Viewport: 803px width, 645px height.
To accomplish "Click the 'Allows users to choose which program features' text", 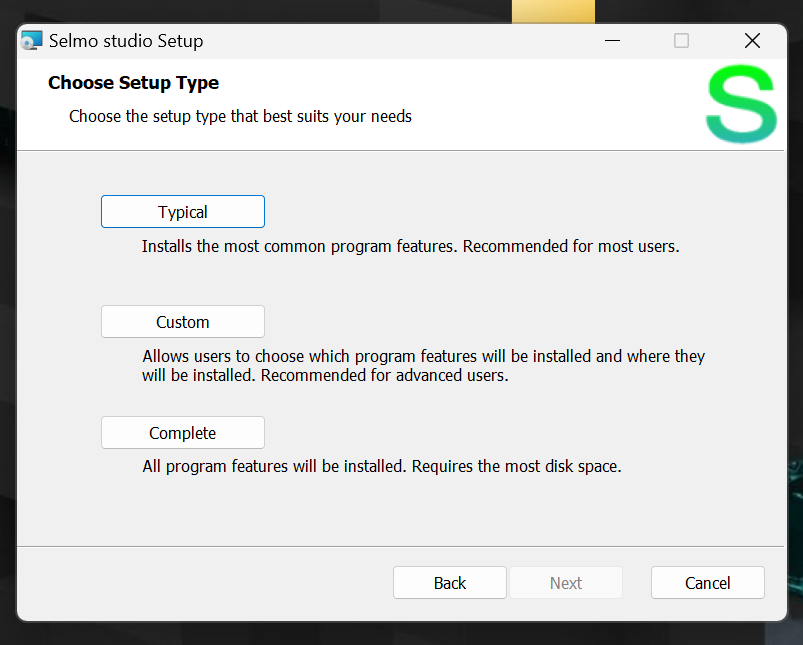I will [x=424, y=365].
